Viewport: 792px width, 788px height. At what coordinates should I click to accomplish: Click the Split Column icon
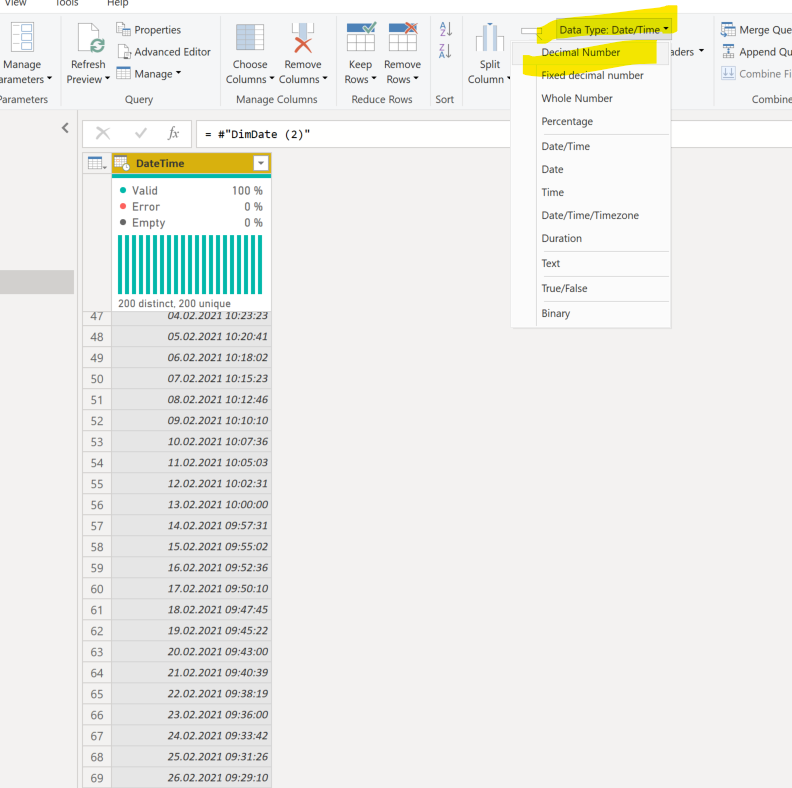(x=489, y=37)
